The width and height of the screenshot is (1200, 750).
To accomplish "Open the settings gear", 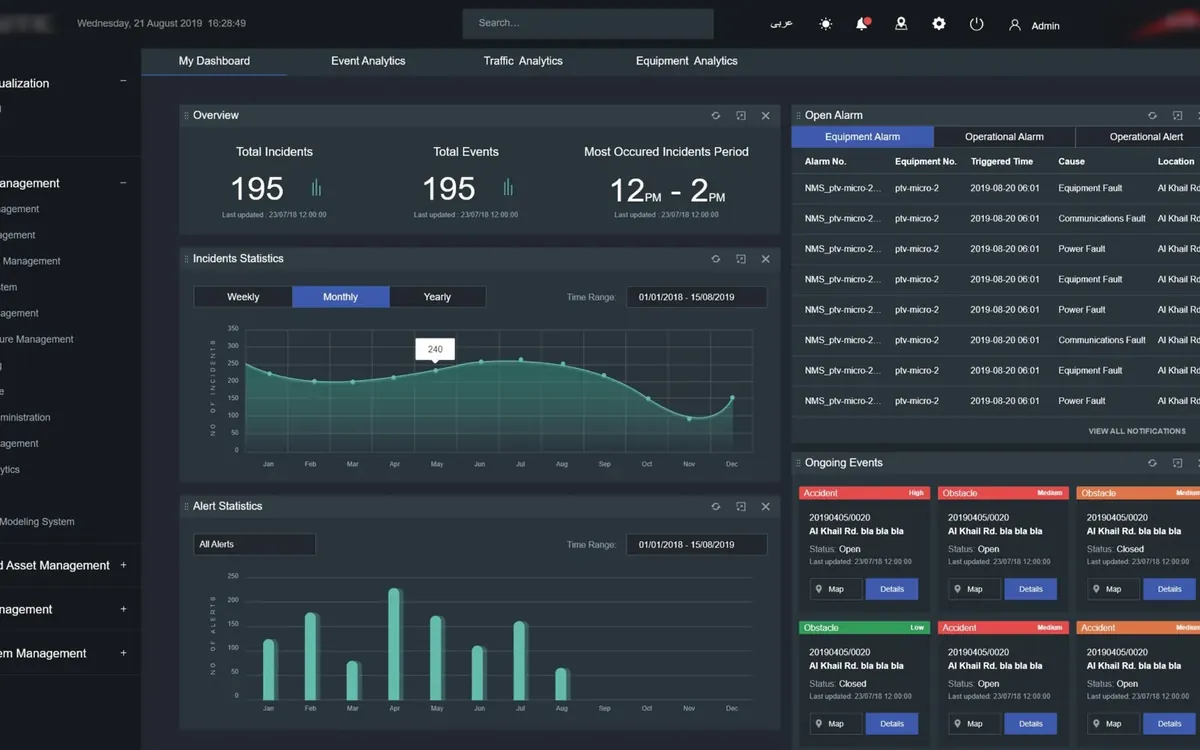I will pos(939,24).
